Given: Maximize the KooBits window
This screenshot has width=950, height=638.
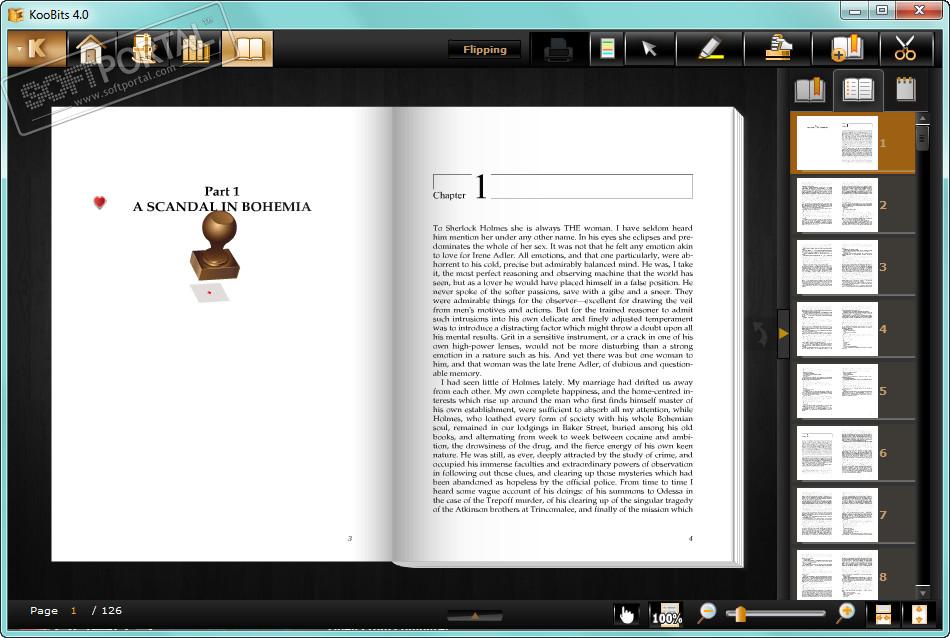Looking at the screenshot, I should [x=882, y=10].
